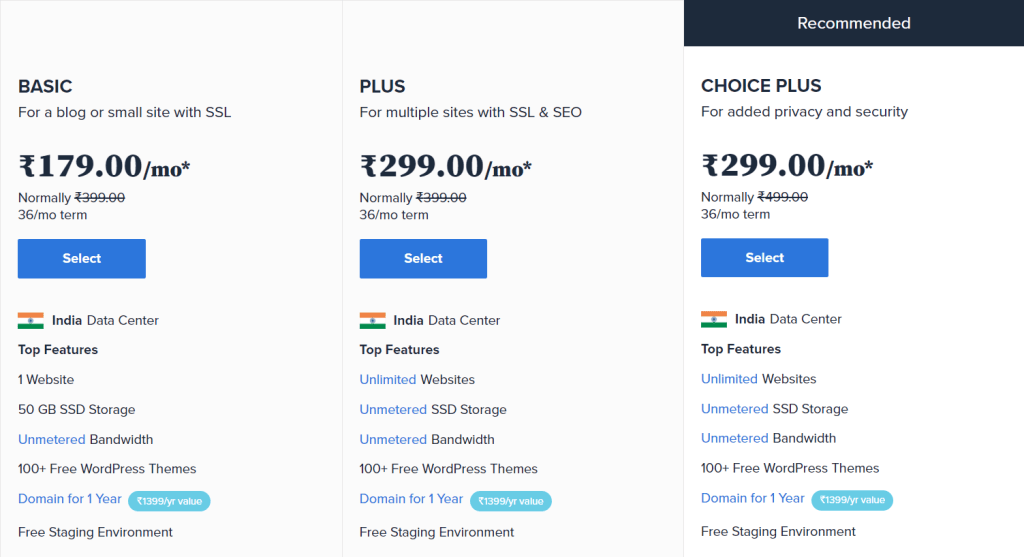This screenshot has width=1024, height=557.
Task: Click India flag icon in CHOICE PLUS plan
Action: click(x=714, y=320)
